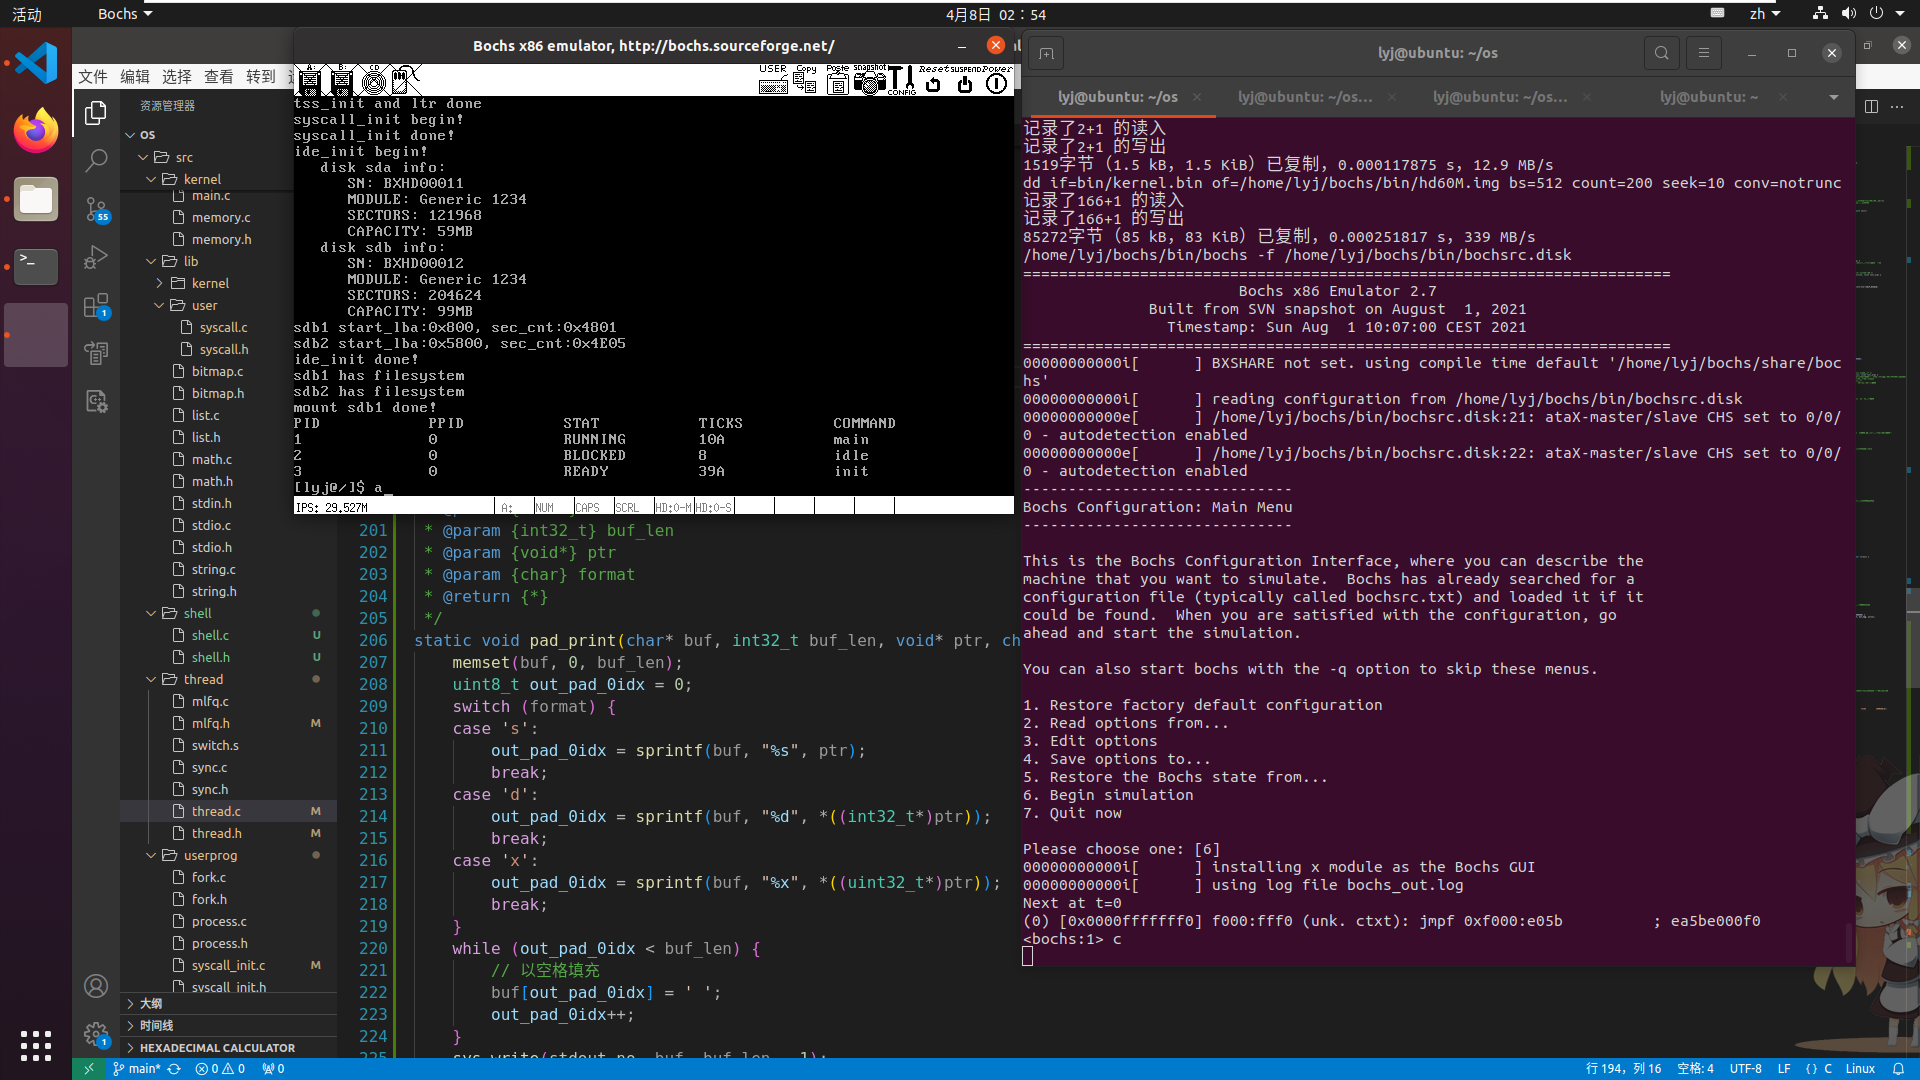The image size is (1920, 1080).
Task: Open VS Code Explorer activity icon
Action: pos(96,113)
